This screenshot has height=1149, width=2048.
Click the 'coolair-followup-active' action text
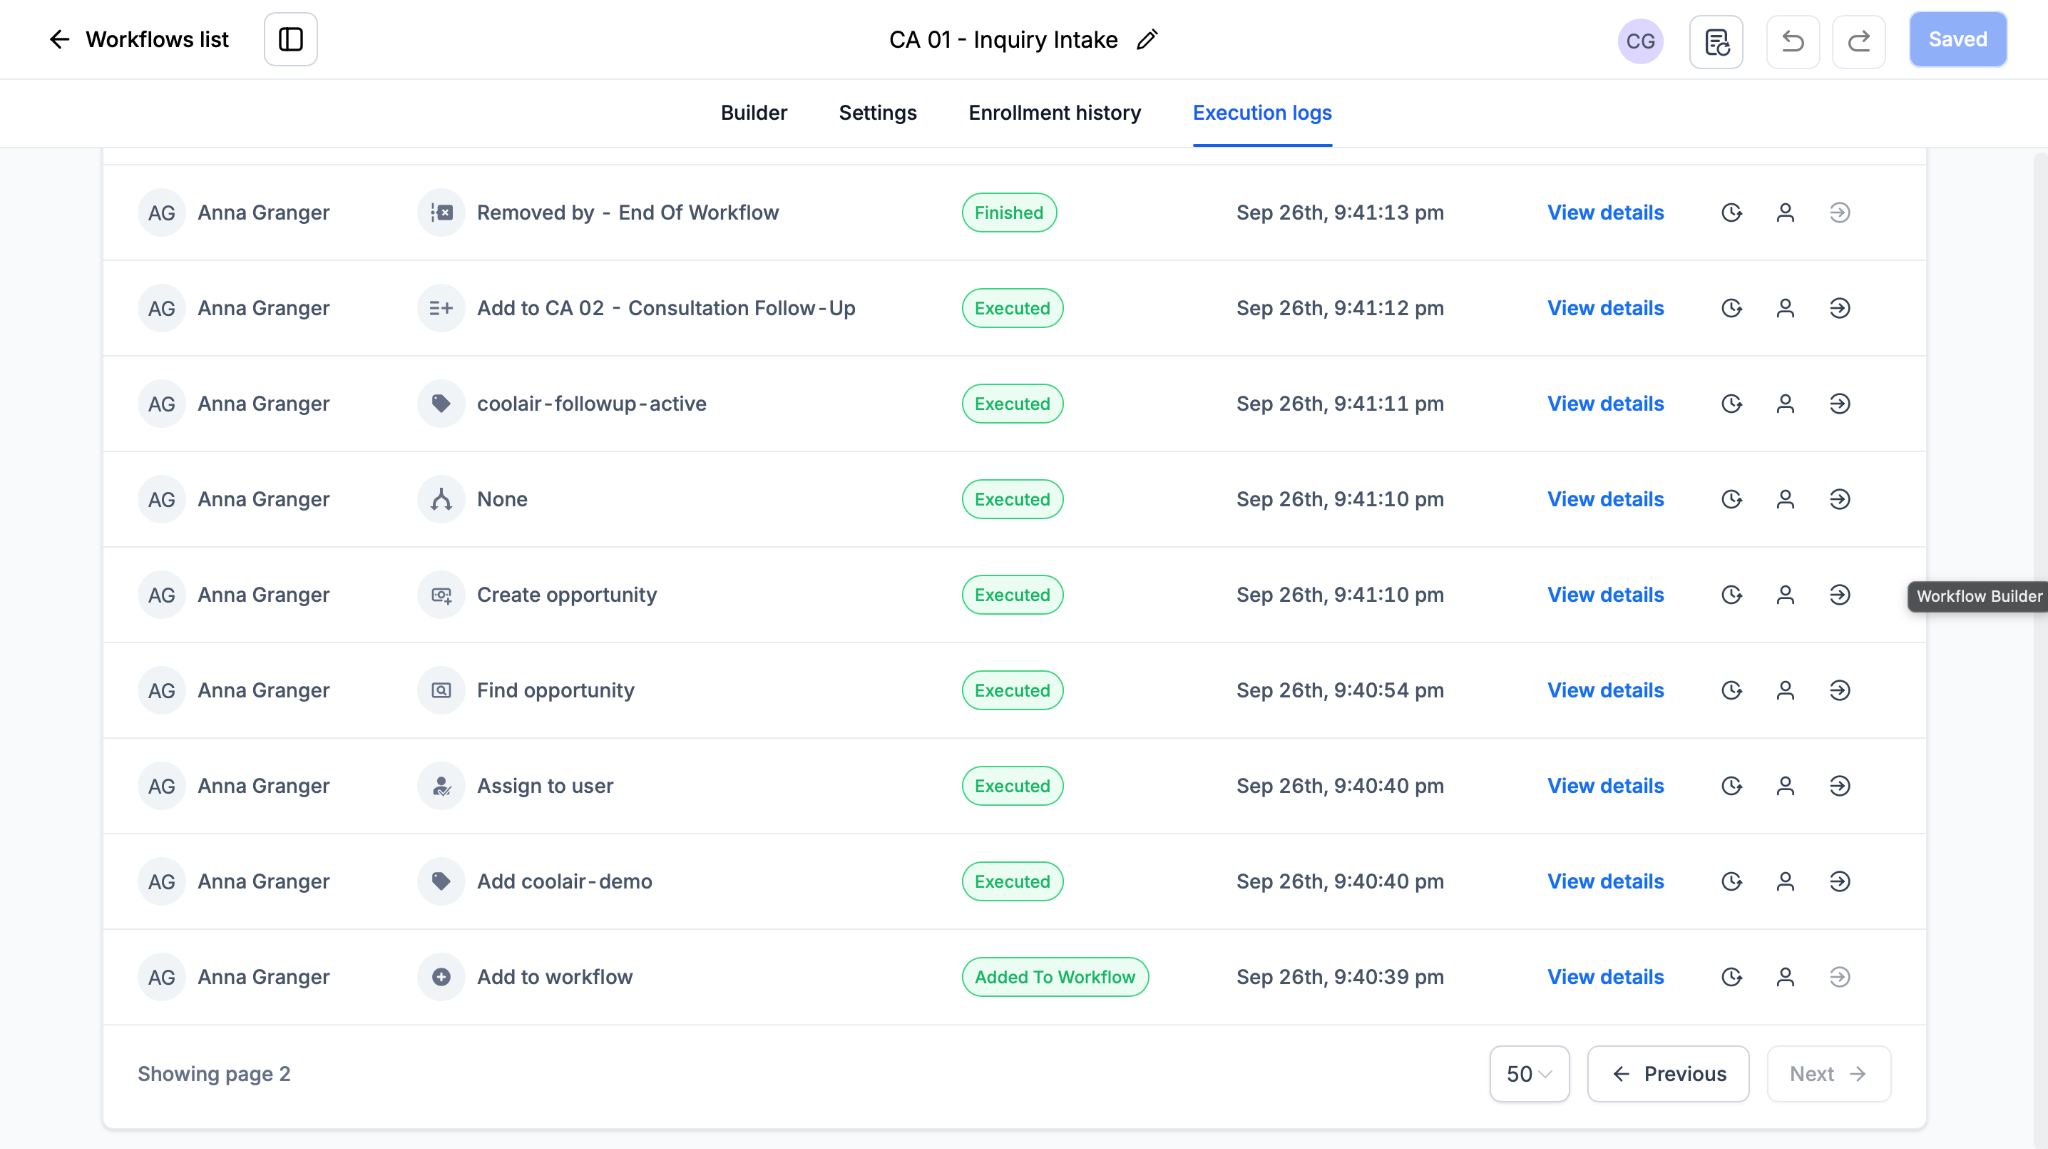click(x=592, y=404)
